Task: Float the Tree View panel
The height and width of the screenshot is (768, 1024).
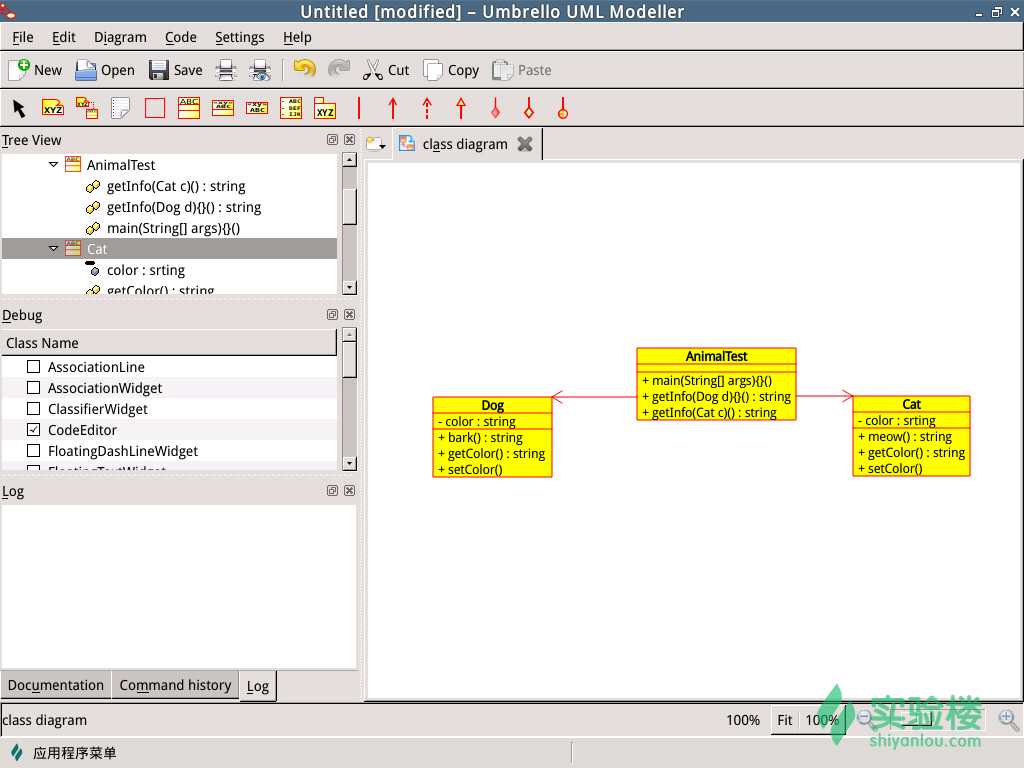Action: [x=332, y=140]
